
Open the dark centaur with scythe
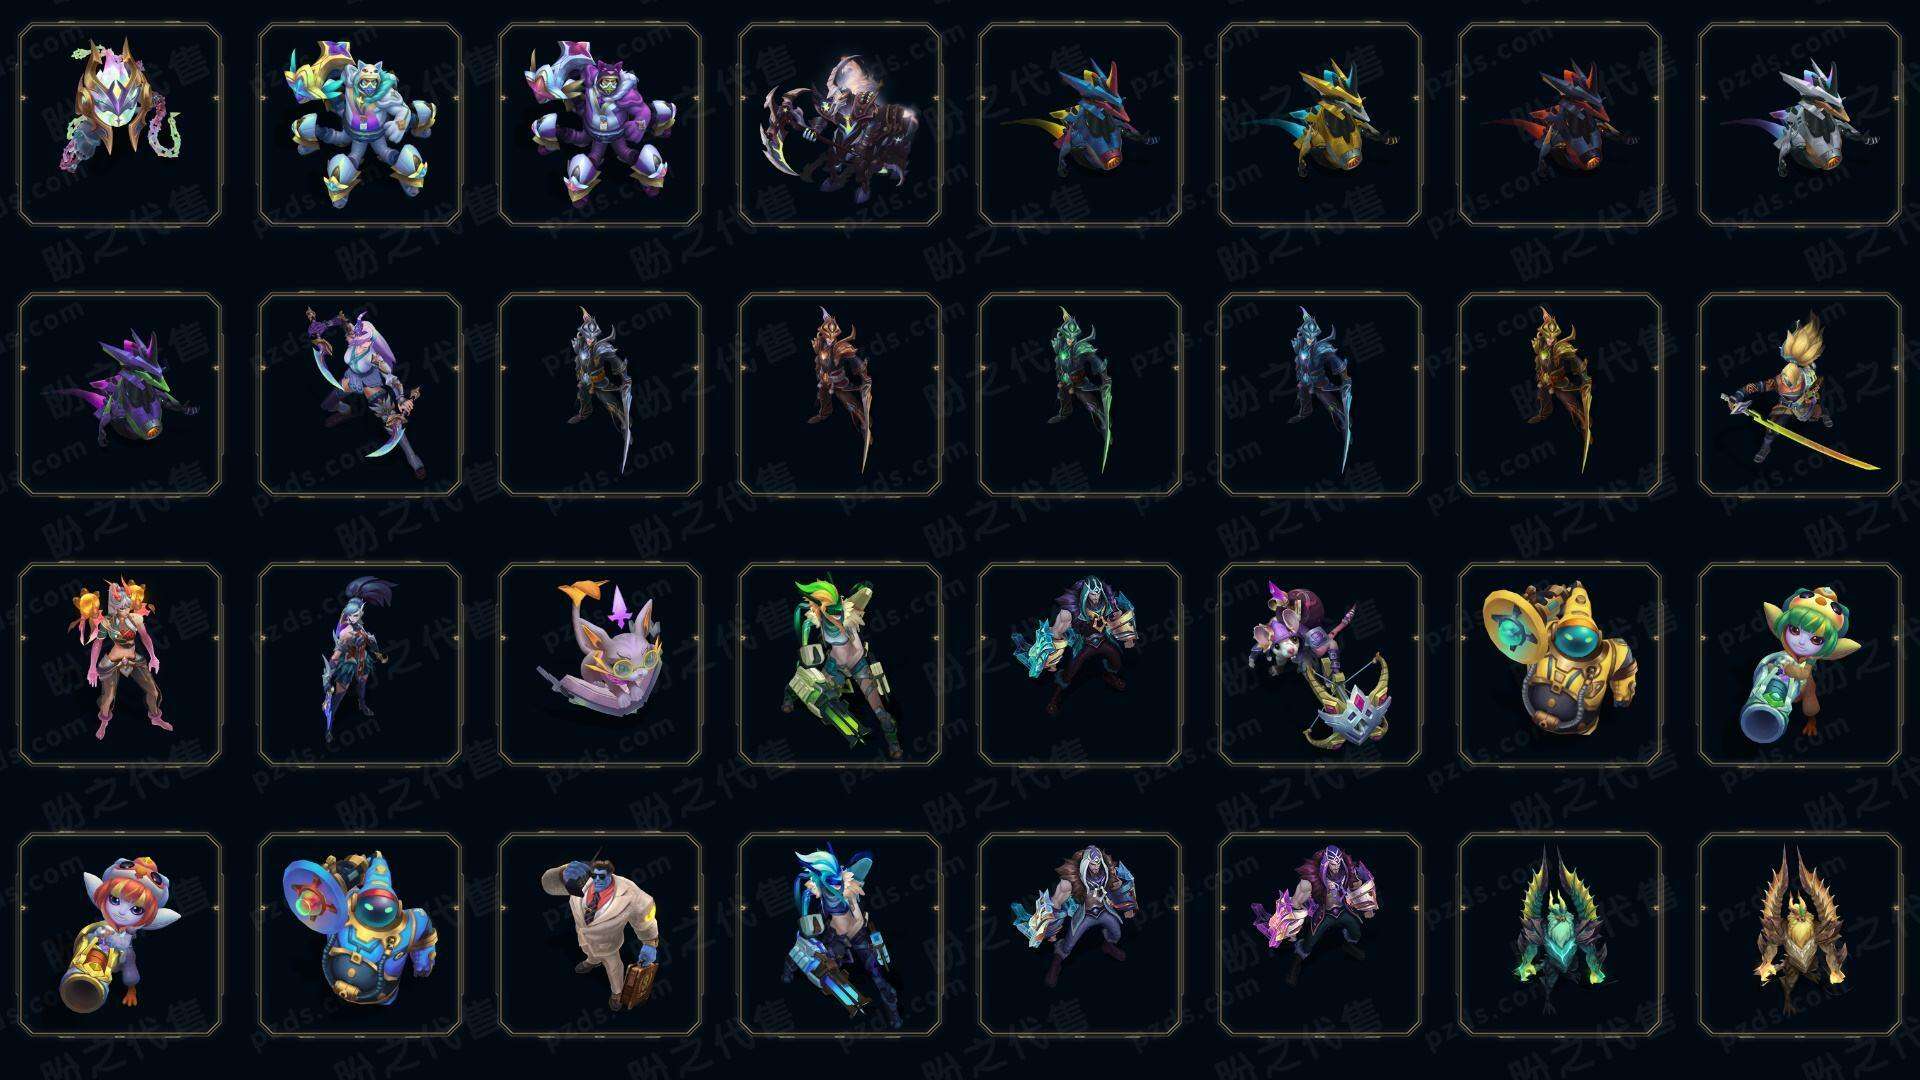coord(840,125)
